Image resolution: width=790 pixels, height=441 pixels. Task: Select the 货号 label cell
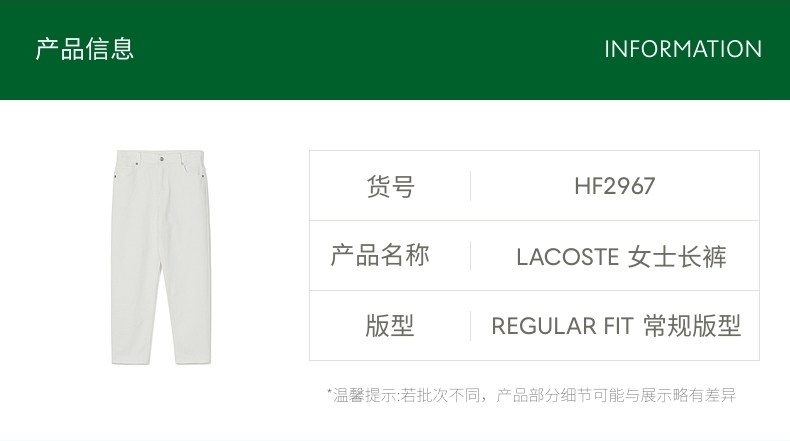pos(390,186)
